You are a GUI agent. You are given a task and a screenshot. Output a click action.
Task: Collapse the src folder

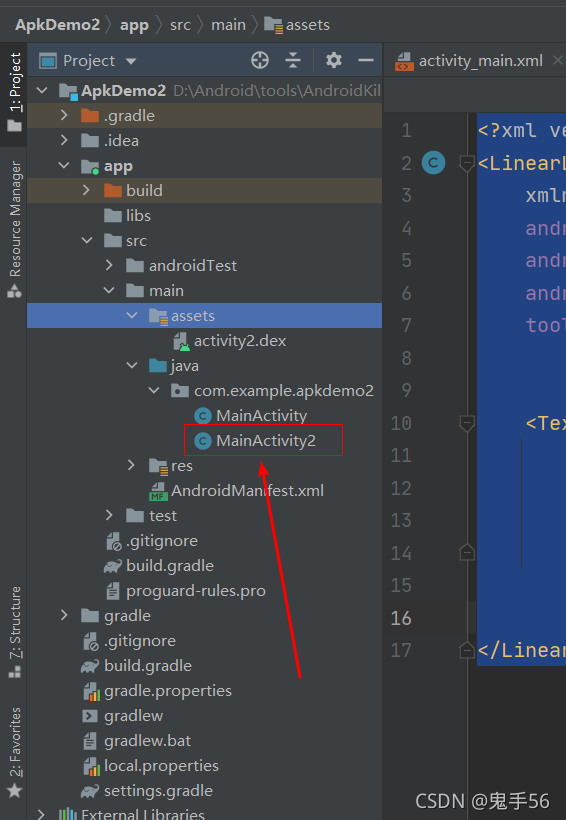[87, 241]
